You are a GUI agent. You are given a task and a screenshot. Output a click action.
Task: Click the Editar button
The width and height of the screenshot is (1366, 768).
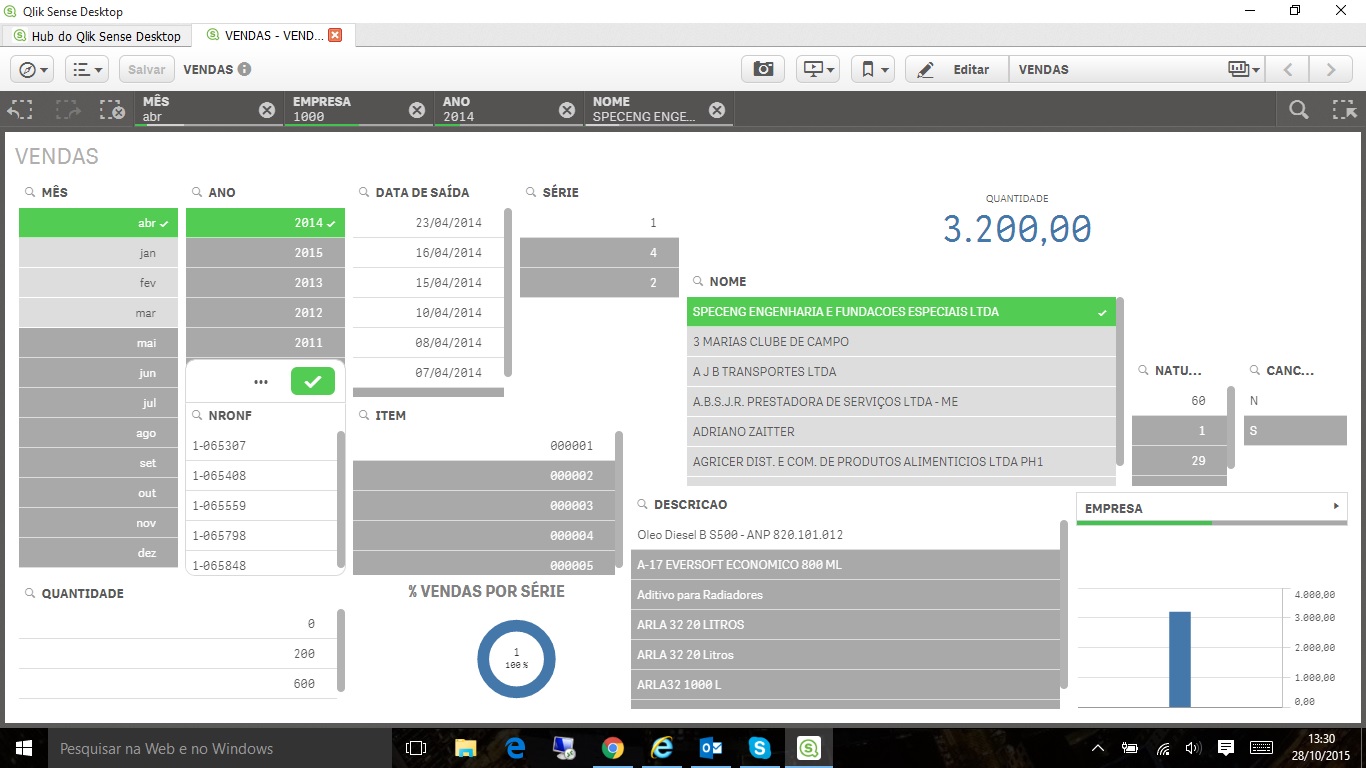click(957, 69)
